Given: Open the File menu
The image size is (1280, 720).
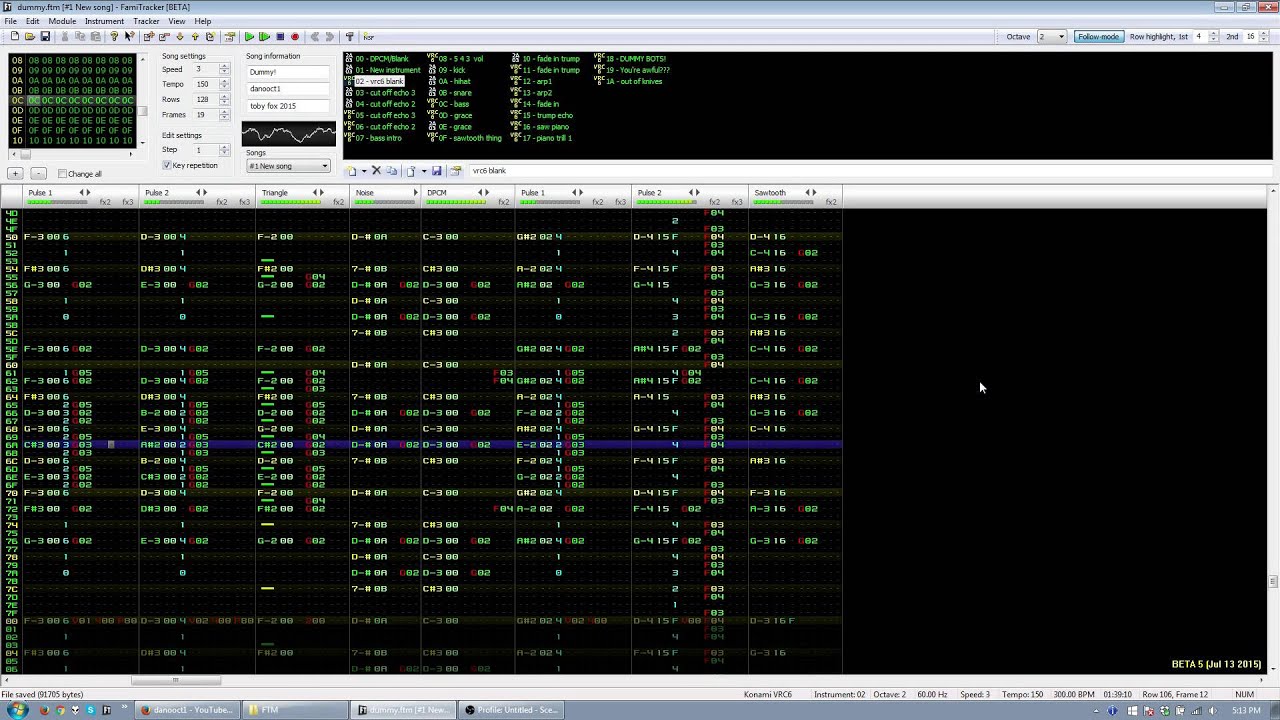Looking at the screenshot, I should point(10,21).
